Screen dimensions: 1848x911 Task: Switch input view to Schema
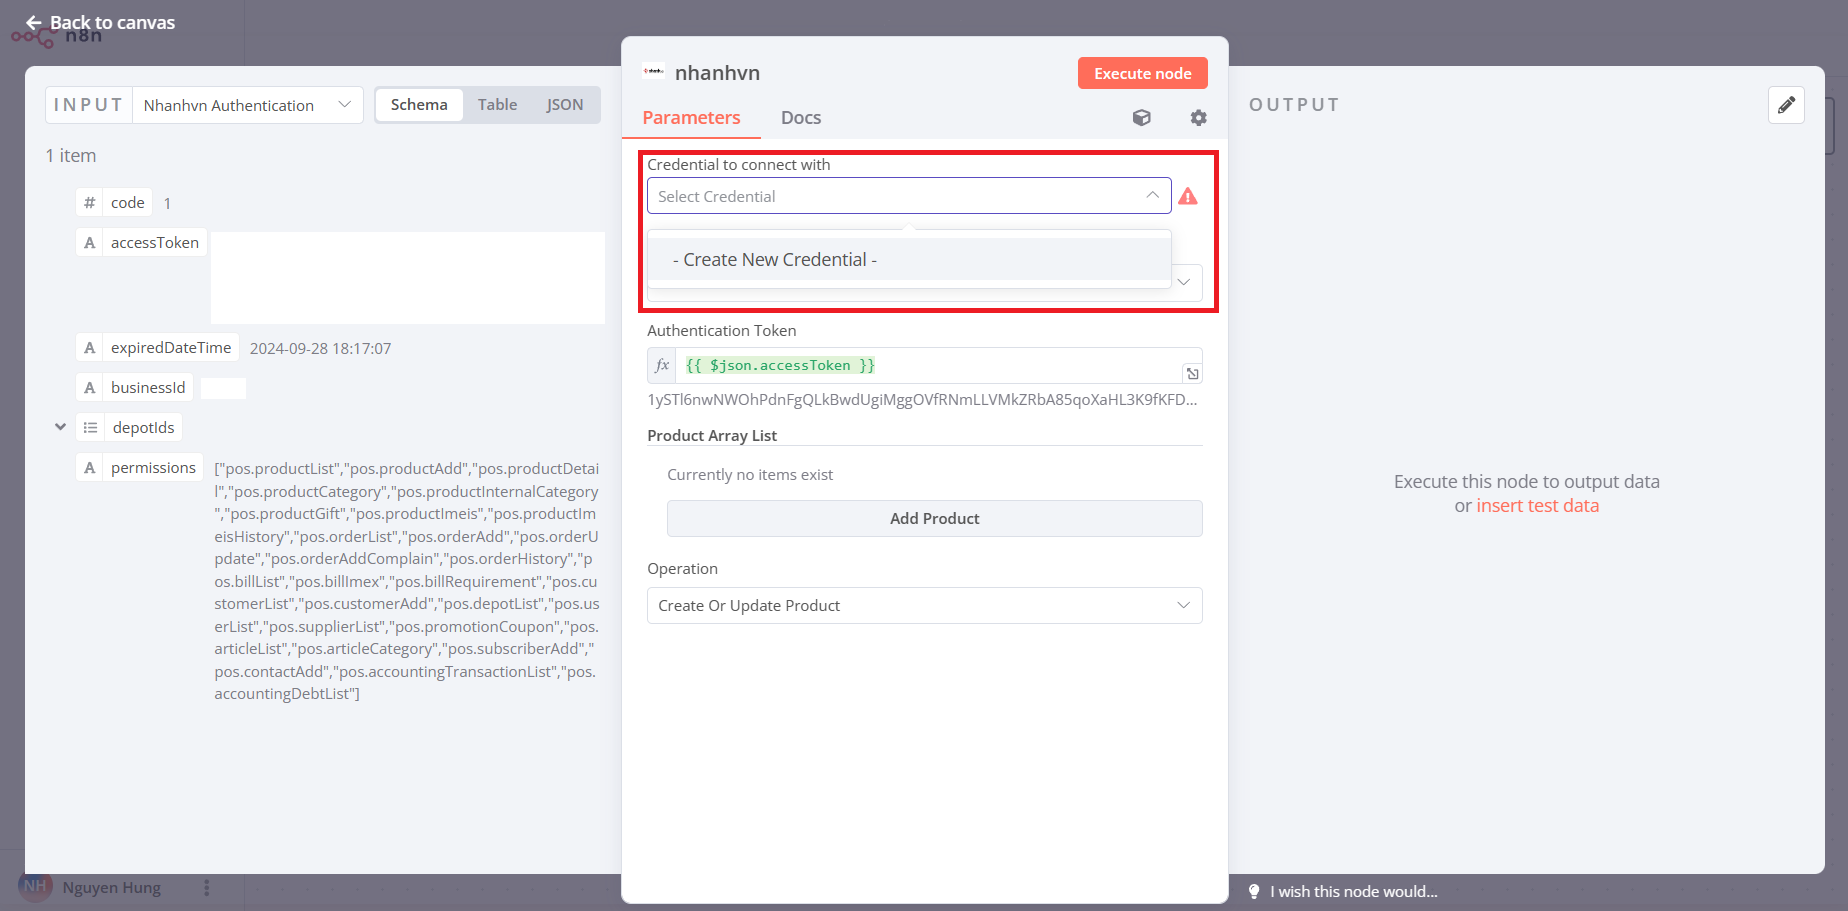coord(419,105)
